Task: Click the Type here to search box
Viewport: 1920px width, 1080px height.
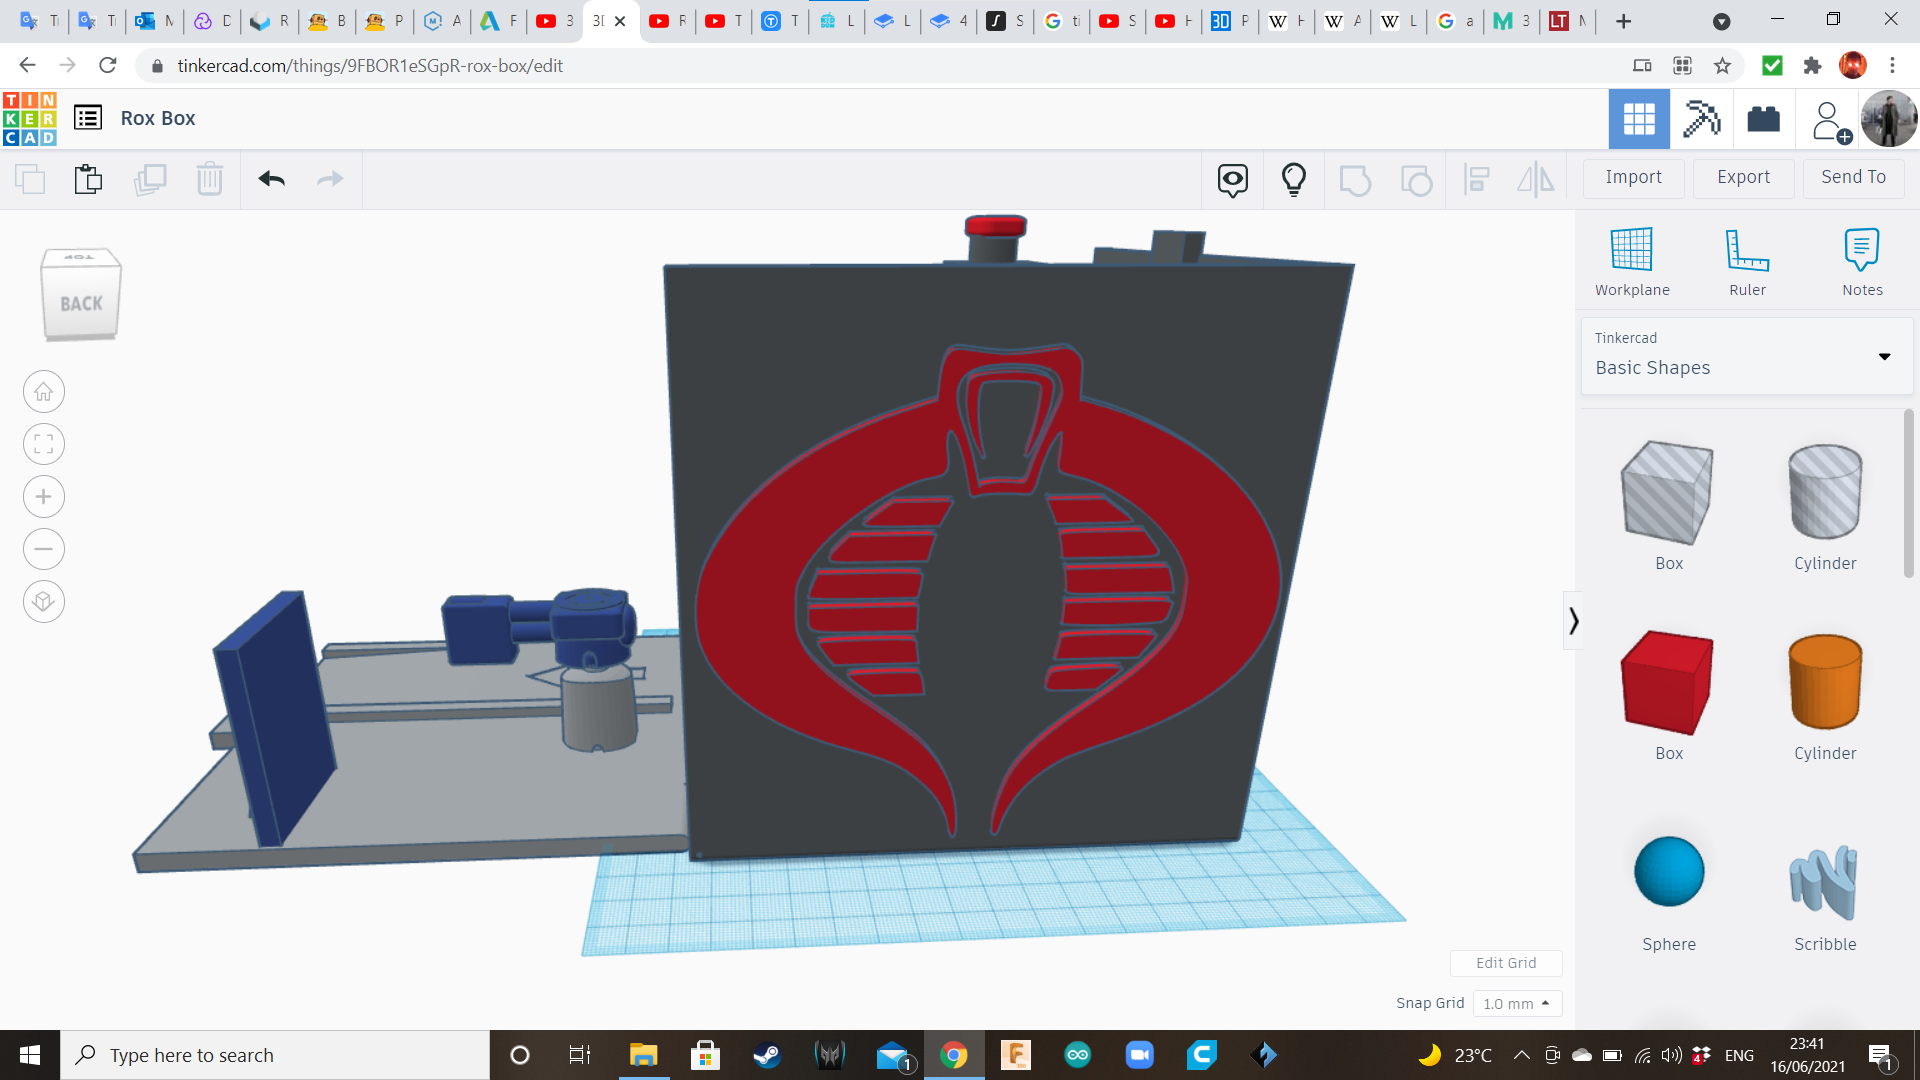Action: point(275,1055)
